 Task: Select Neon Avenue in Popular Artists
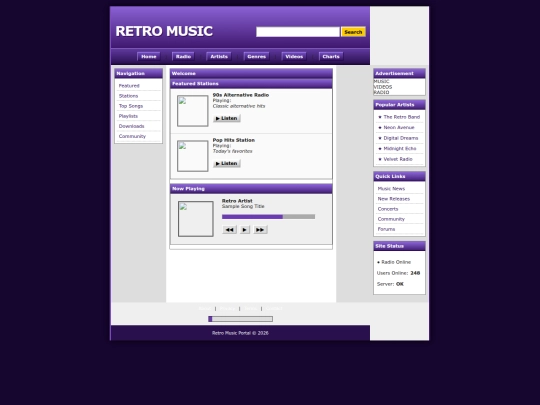tap(399, 127)
